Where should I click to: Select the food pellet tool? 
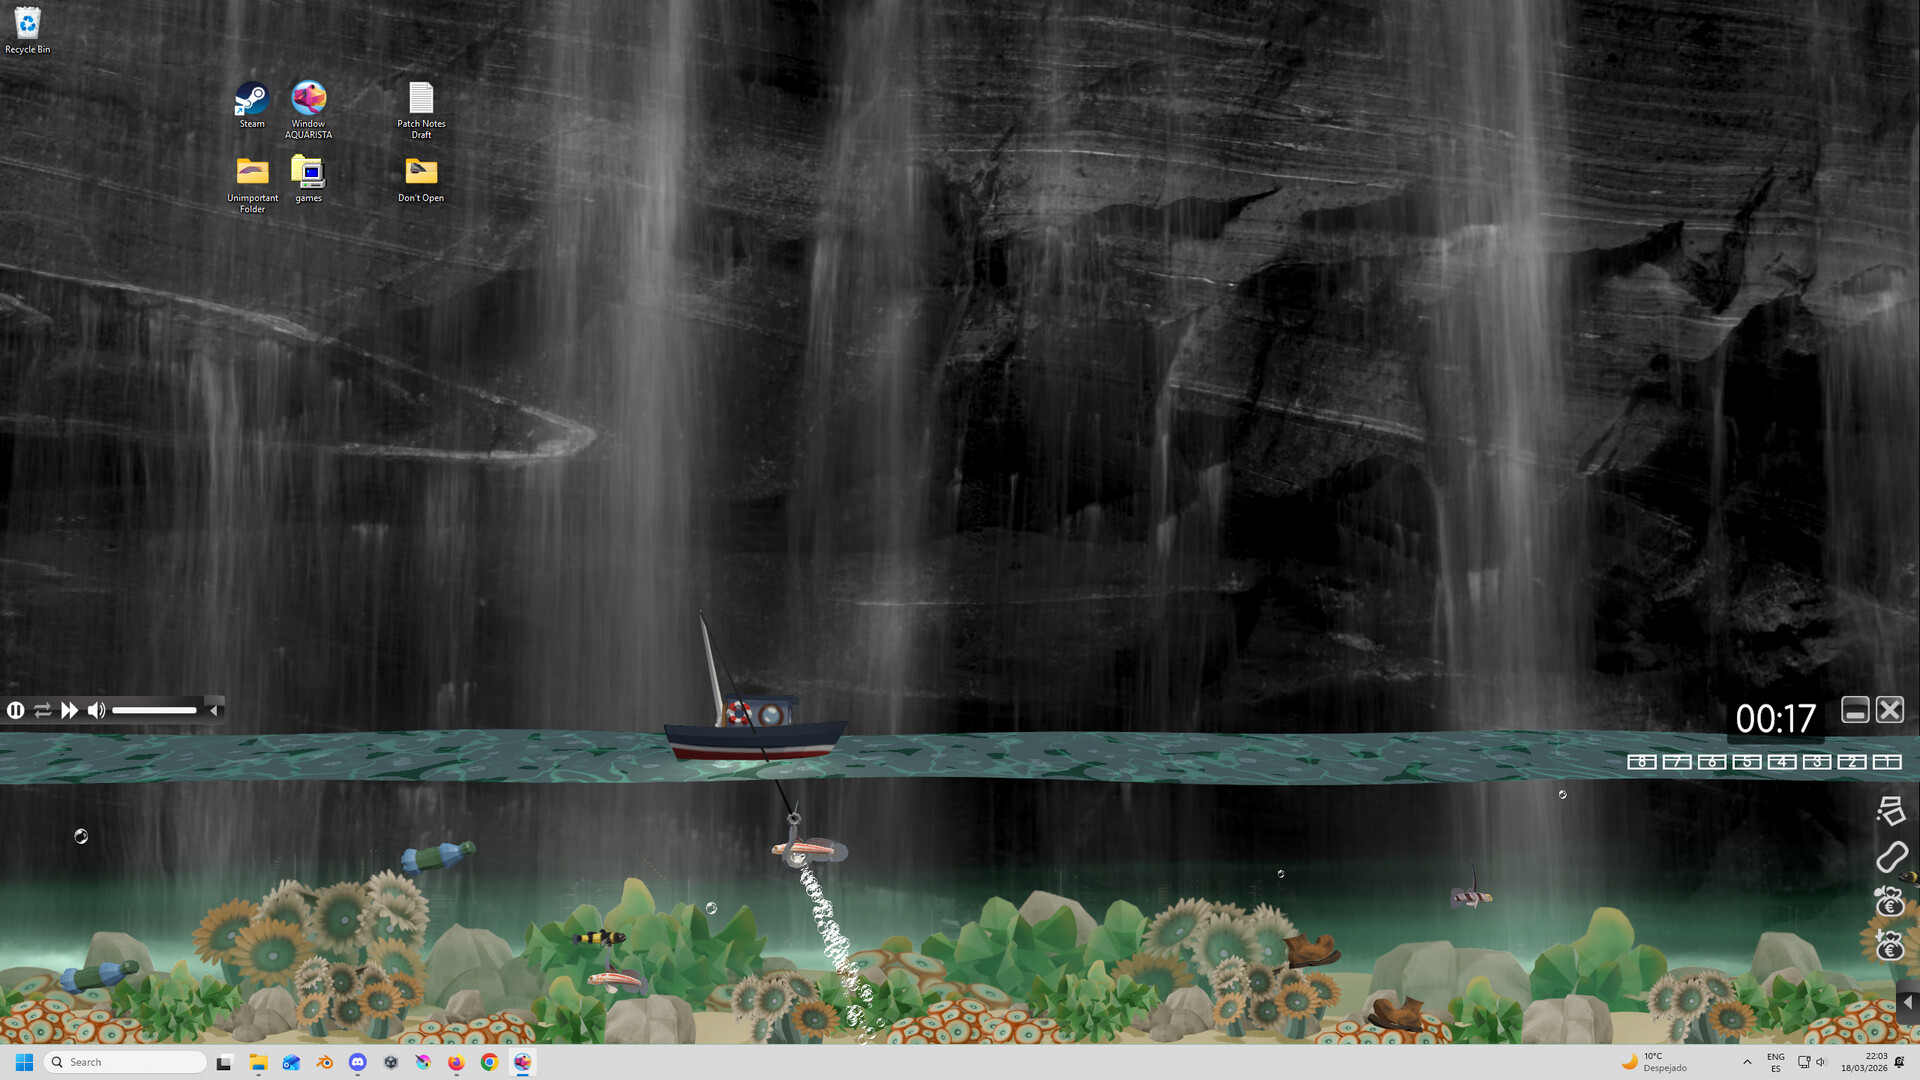coord(1891,858)
